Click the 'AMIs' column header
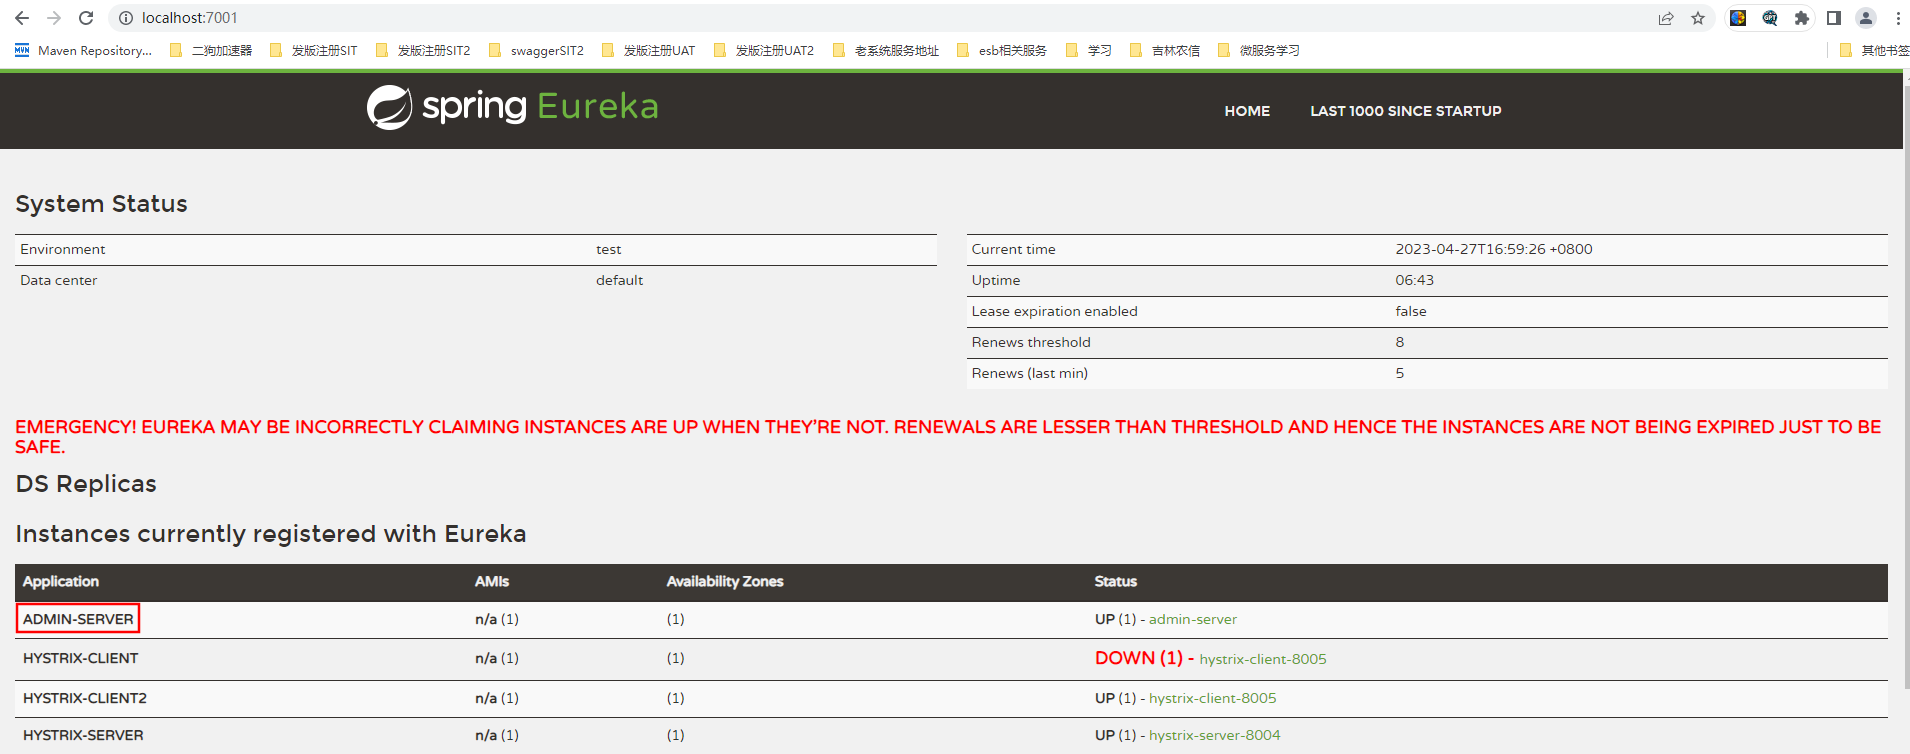1910x754 pixels. pos(492,581)
